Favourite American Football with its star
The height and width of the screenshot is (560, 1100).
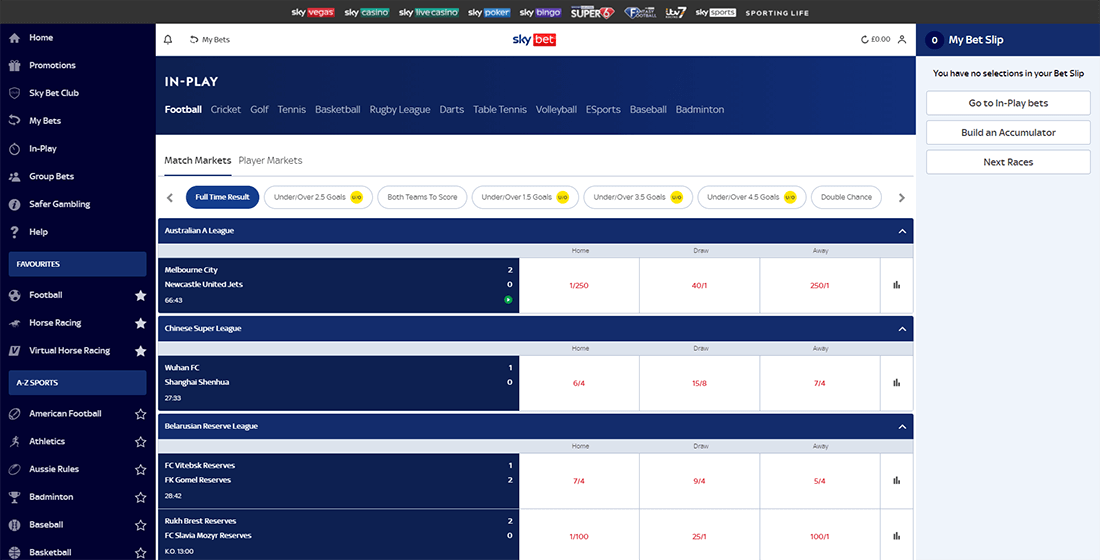[140, 414]
